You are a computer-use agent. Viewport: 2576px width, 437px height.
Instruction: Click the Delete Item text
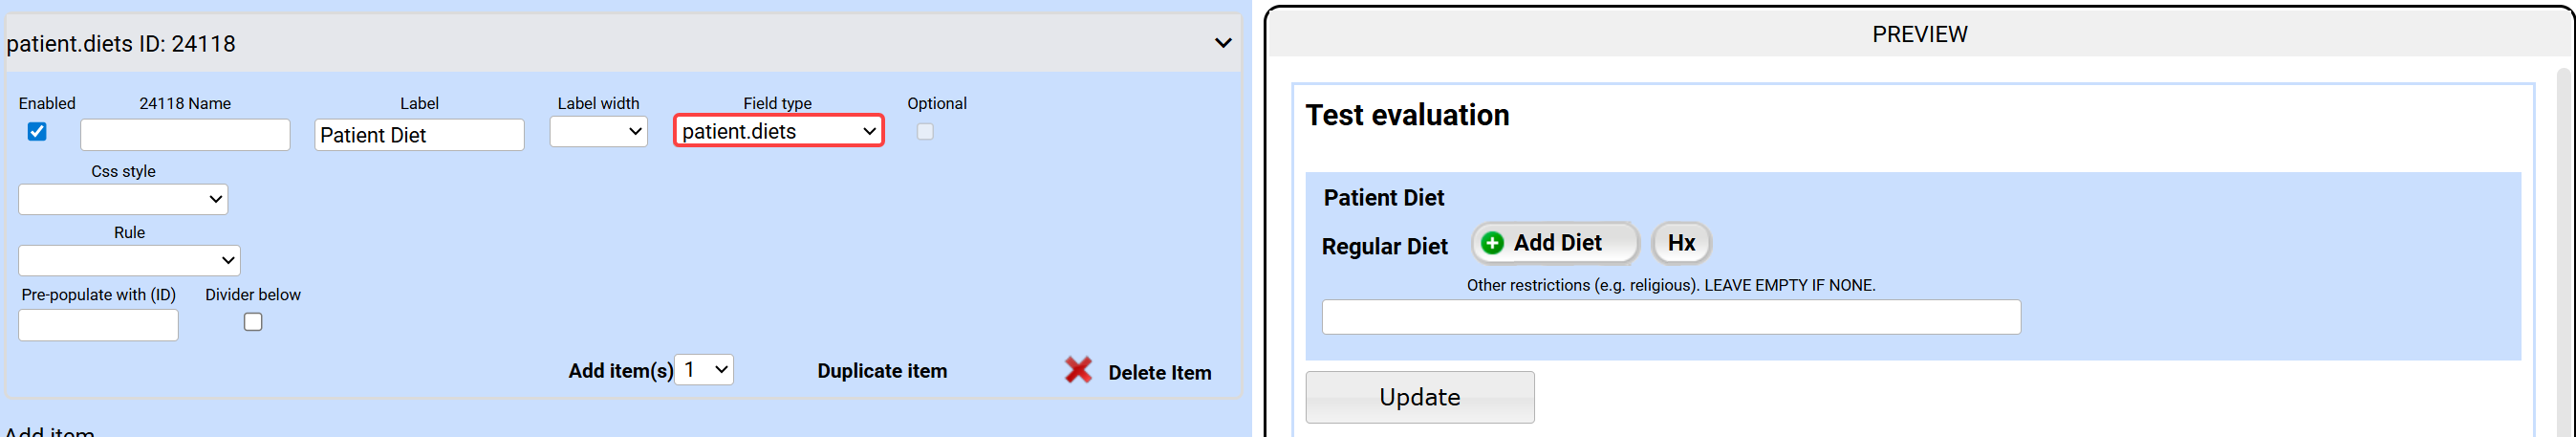click(x=1159, y=373)
